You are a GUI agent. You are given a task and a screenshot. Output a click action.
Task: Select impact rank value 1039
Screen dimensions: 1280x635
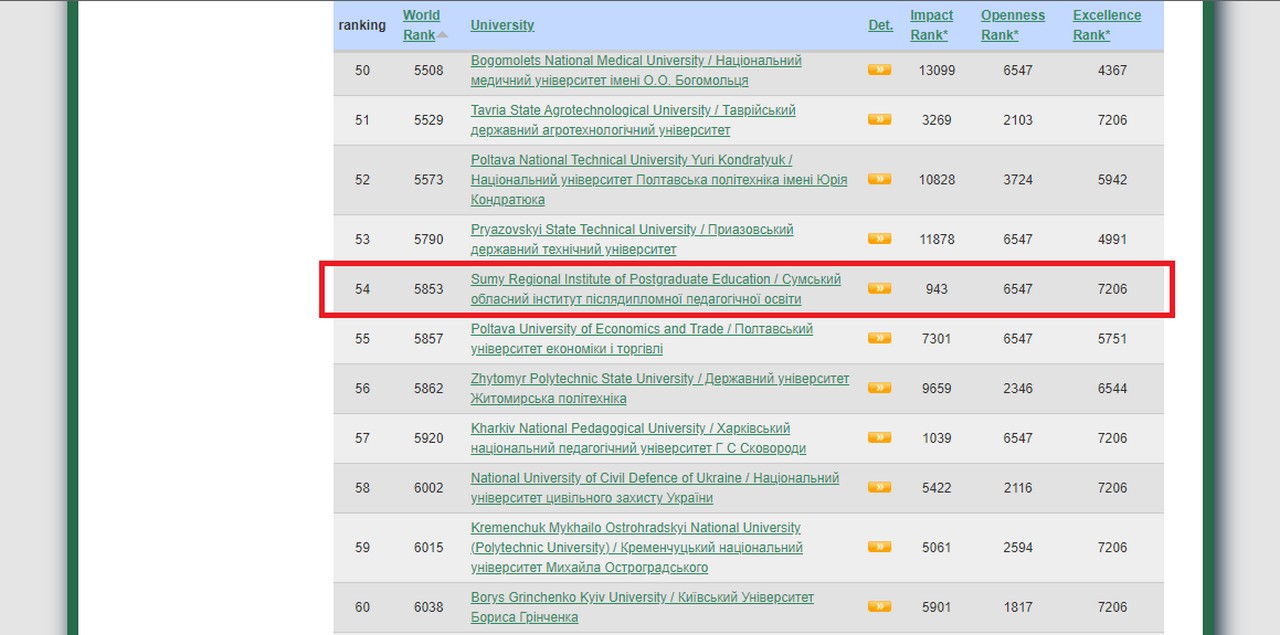pos(937,438)
